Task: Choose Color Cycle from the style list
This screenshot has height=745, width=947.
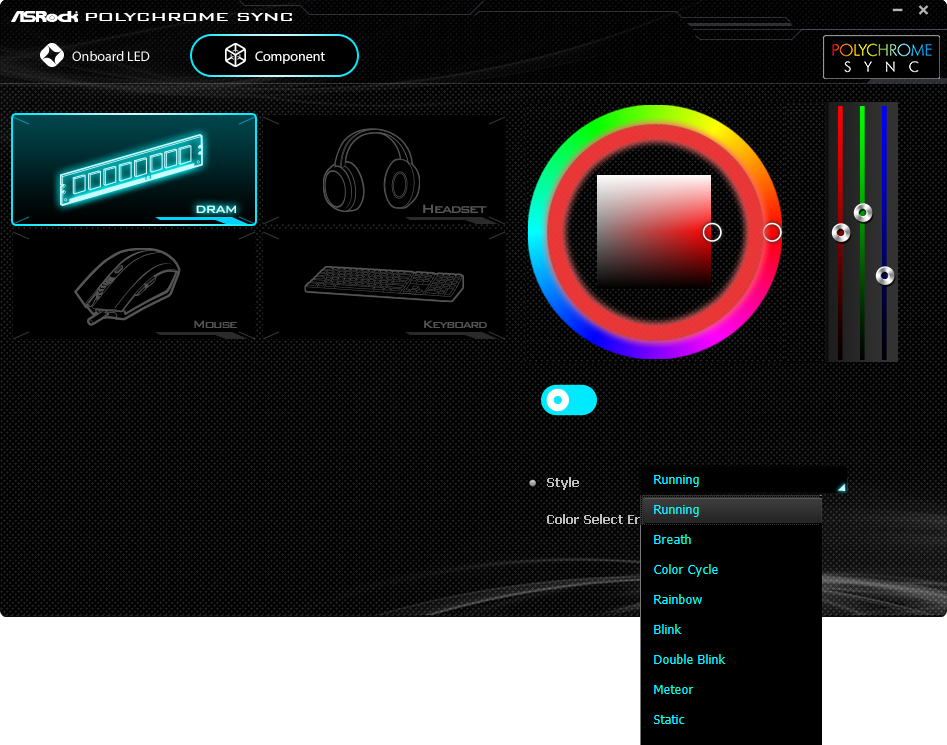Action: click(x=731, y=569)
